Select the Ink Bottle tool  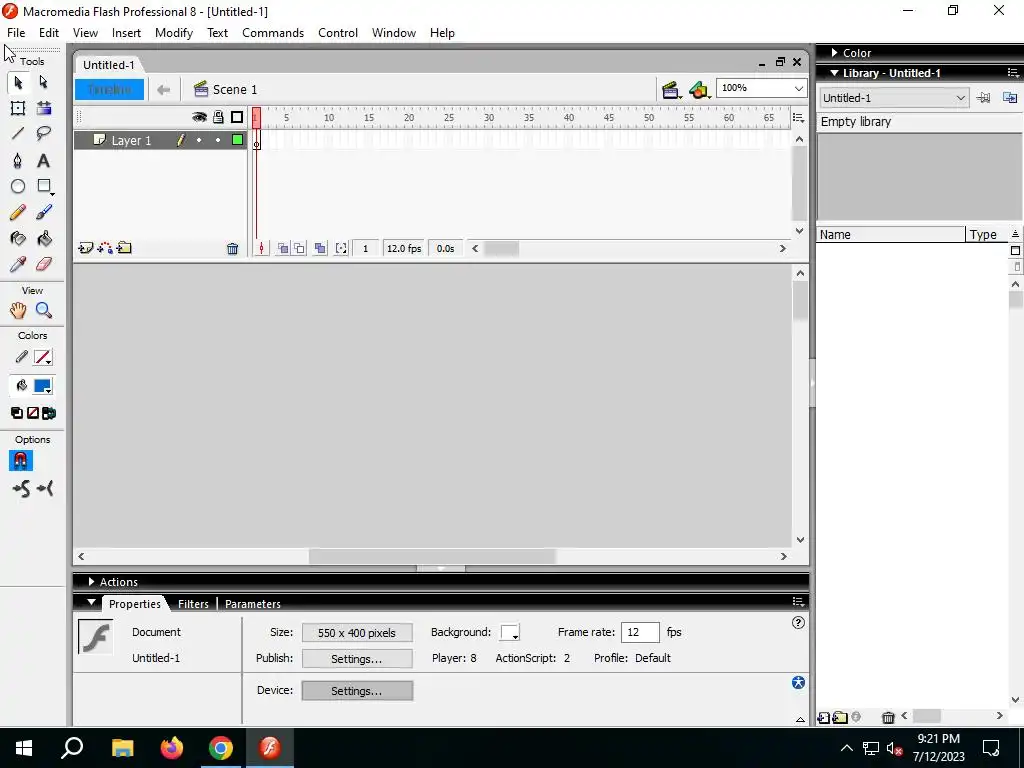click(18, 238)
